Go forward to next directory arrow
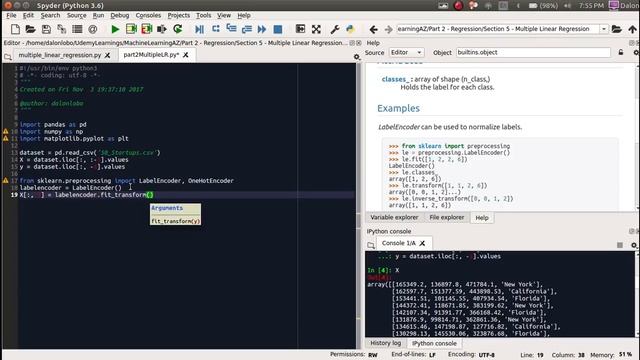 [389, 29]
